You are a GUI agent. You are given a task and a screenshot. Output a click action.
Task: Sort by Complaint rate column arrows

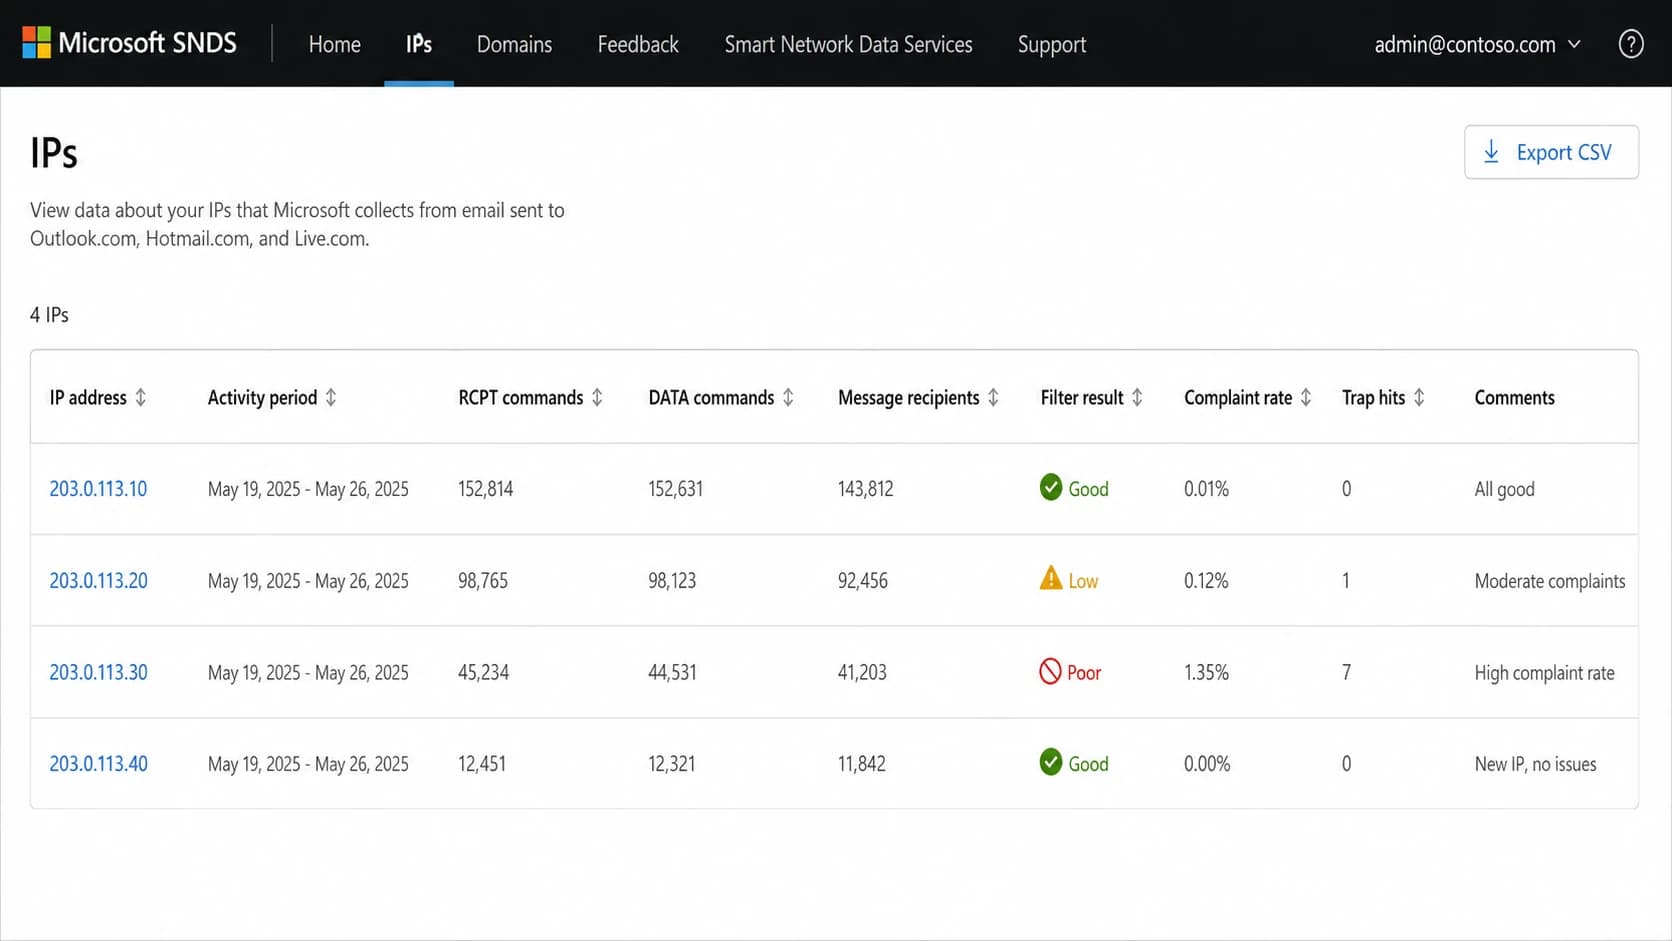[x=1306, y=397]
